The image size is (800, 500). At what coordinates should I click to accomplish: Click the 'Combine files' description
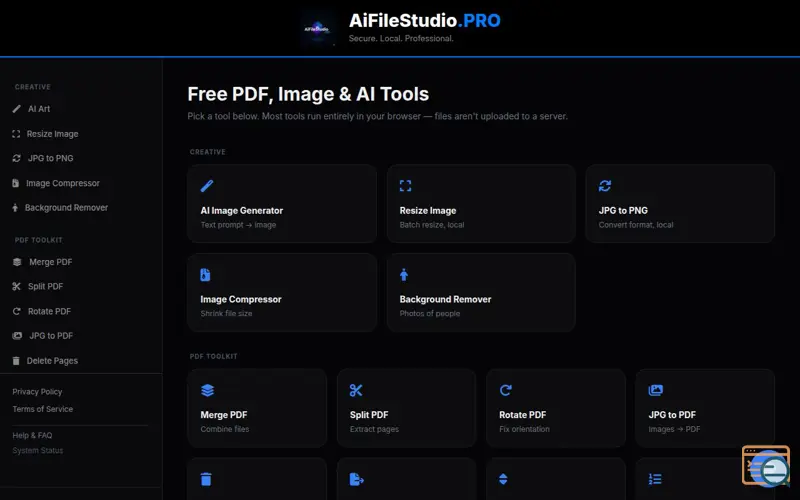click(224, 429)
